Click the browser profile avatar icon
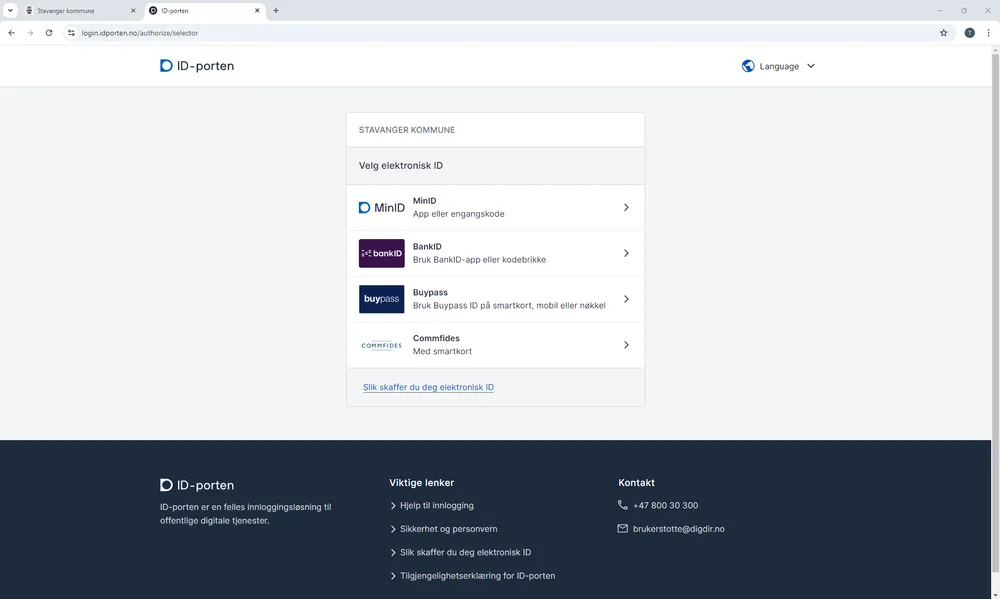 tap(969, 33)
